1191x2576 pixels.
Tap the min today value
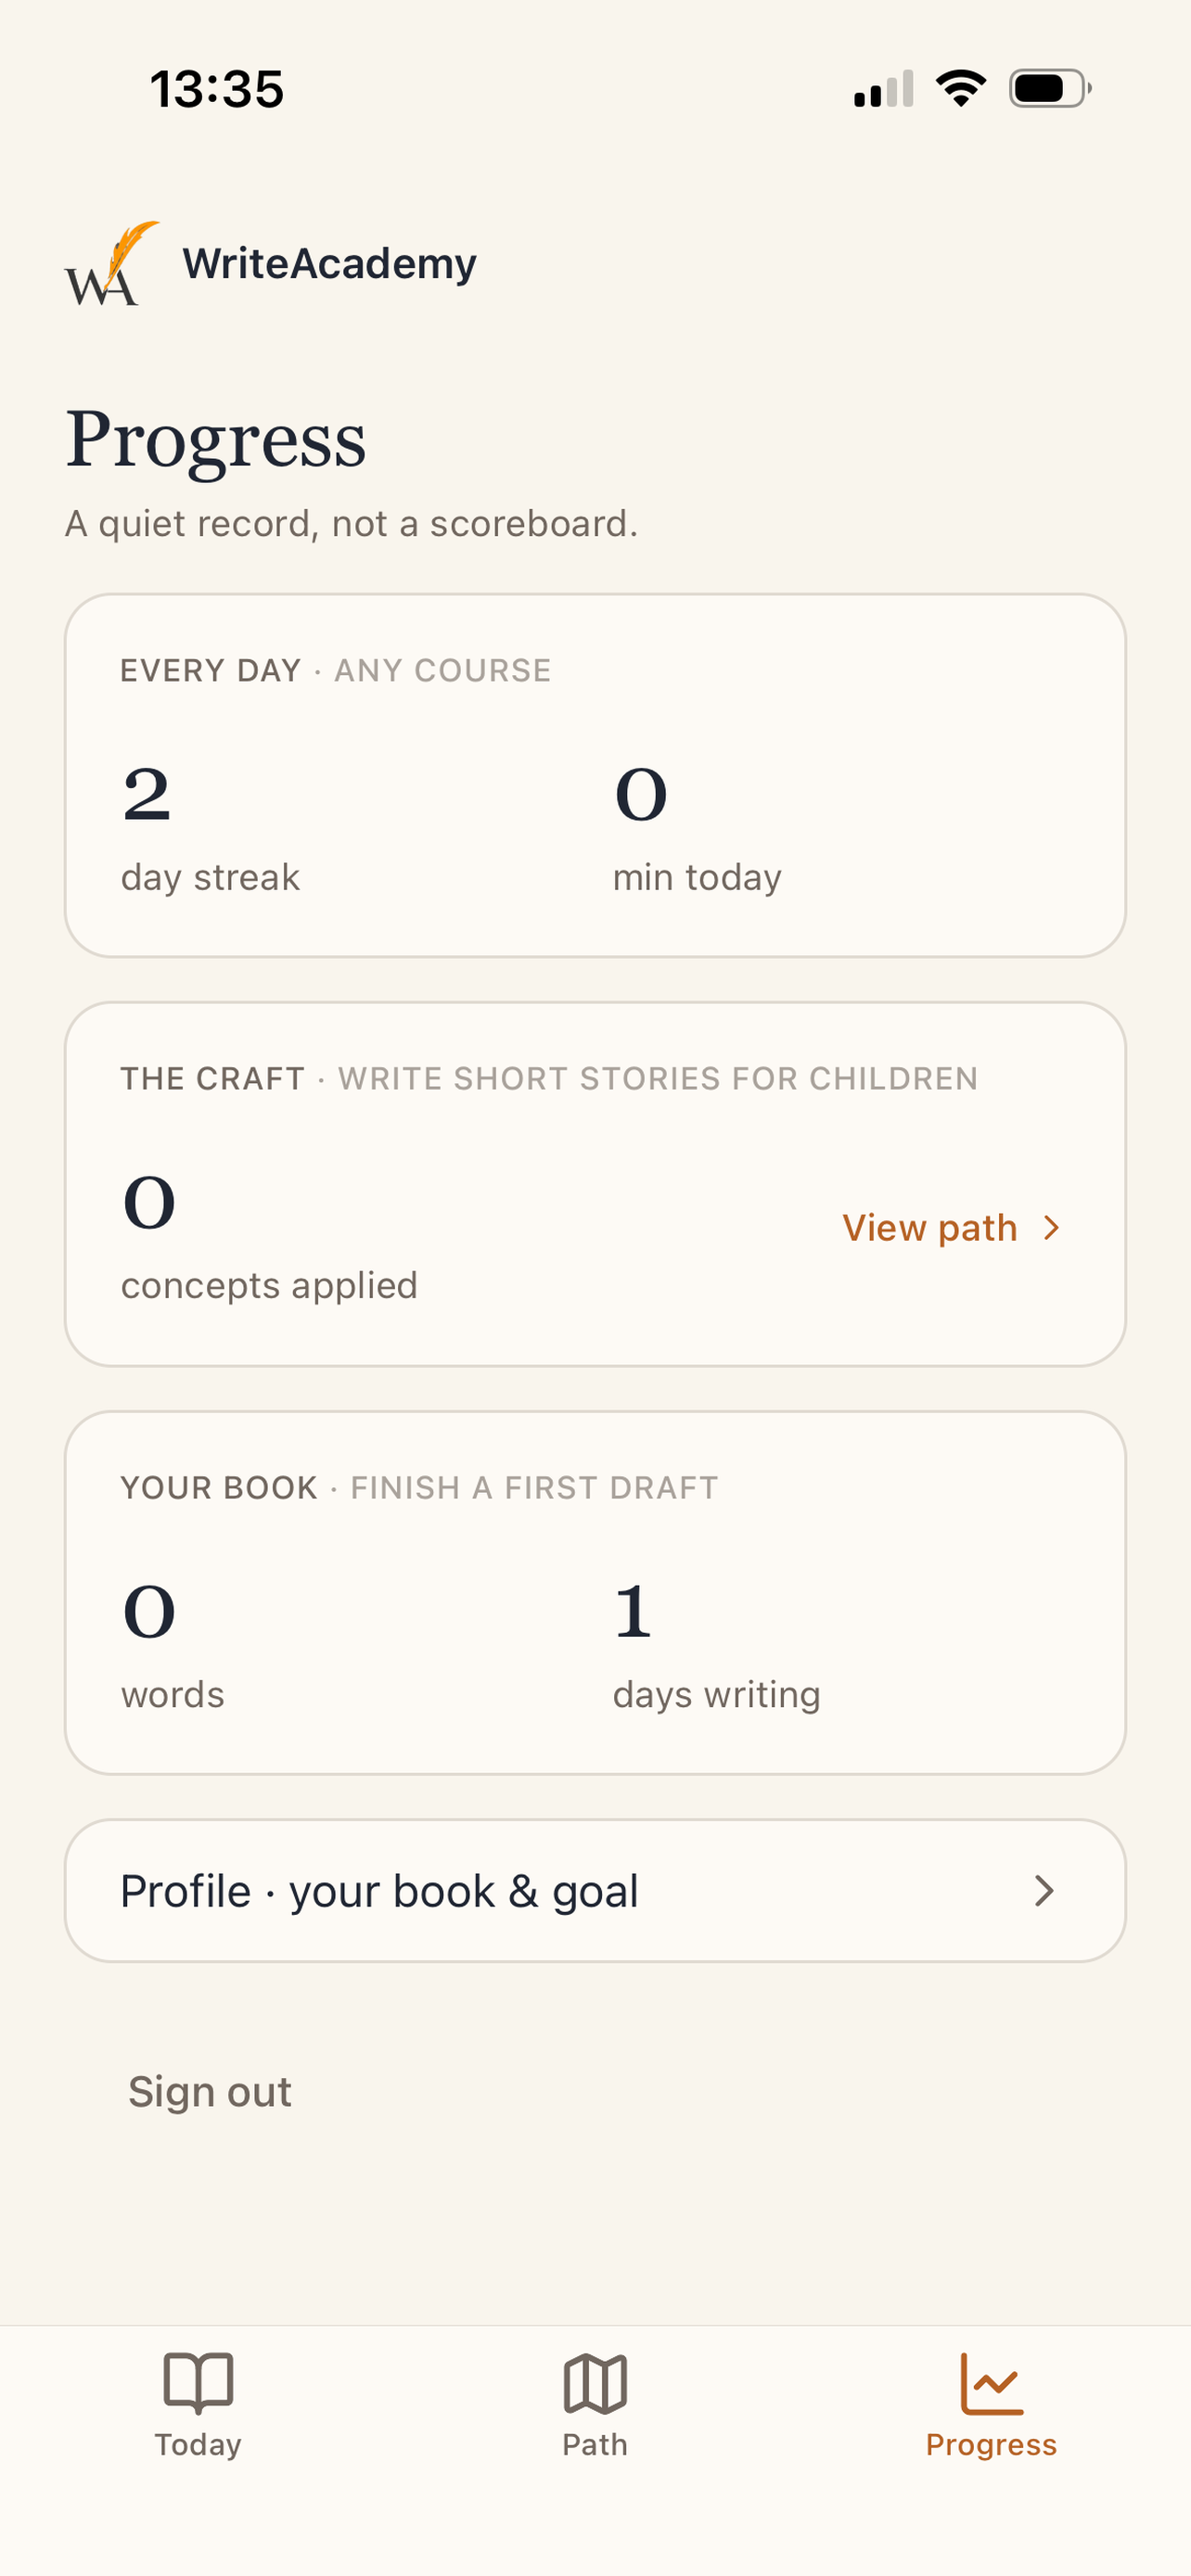pos(641,794)
